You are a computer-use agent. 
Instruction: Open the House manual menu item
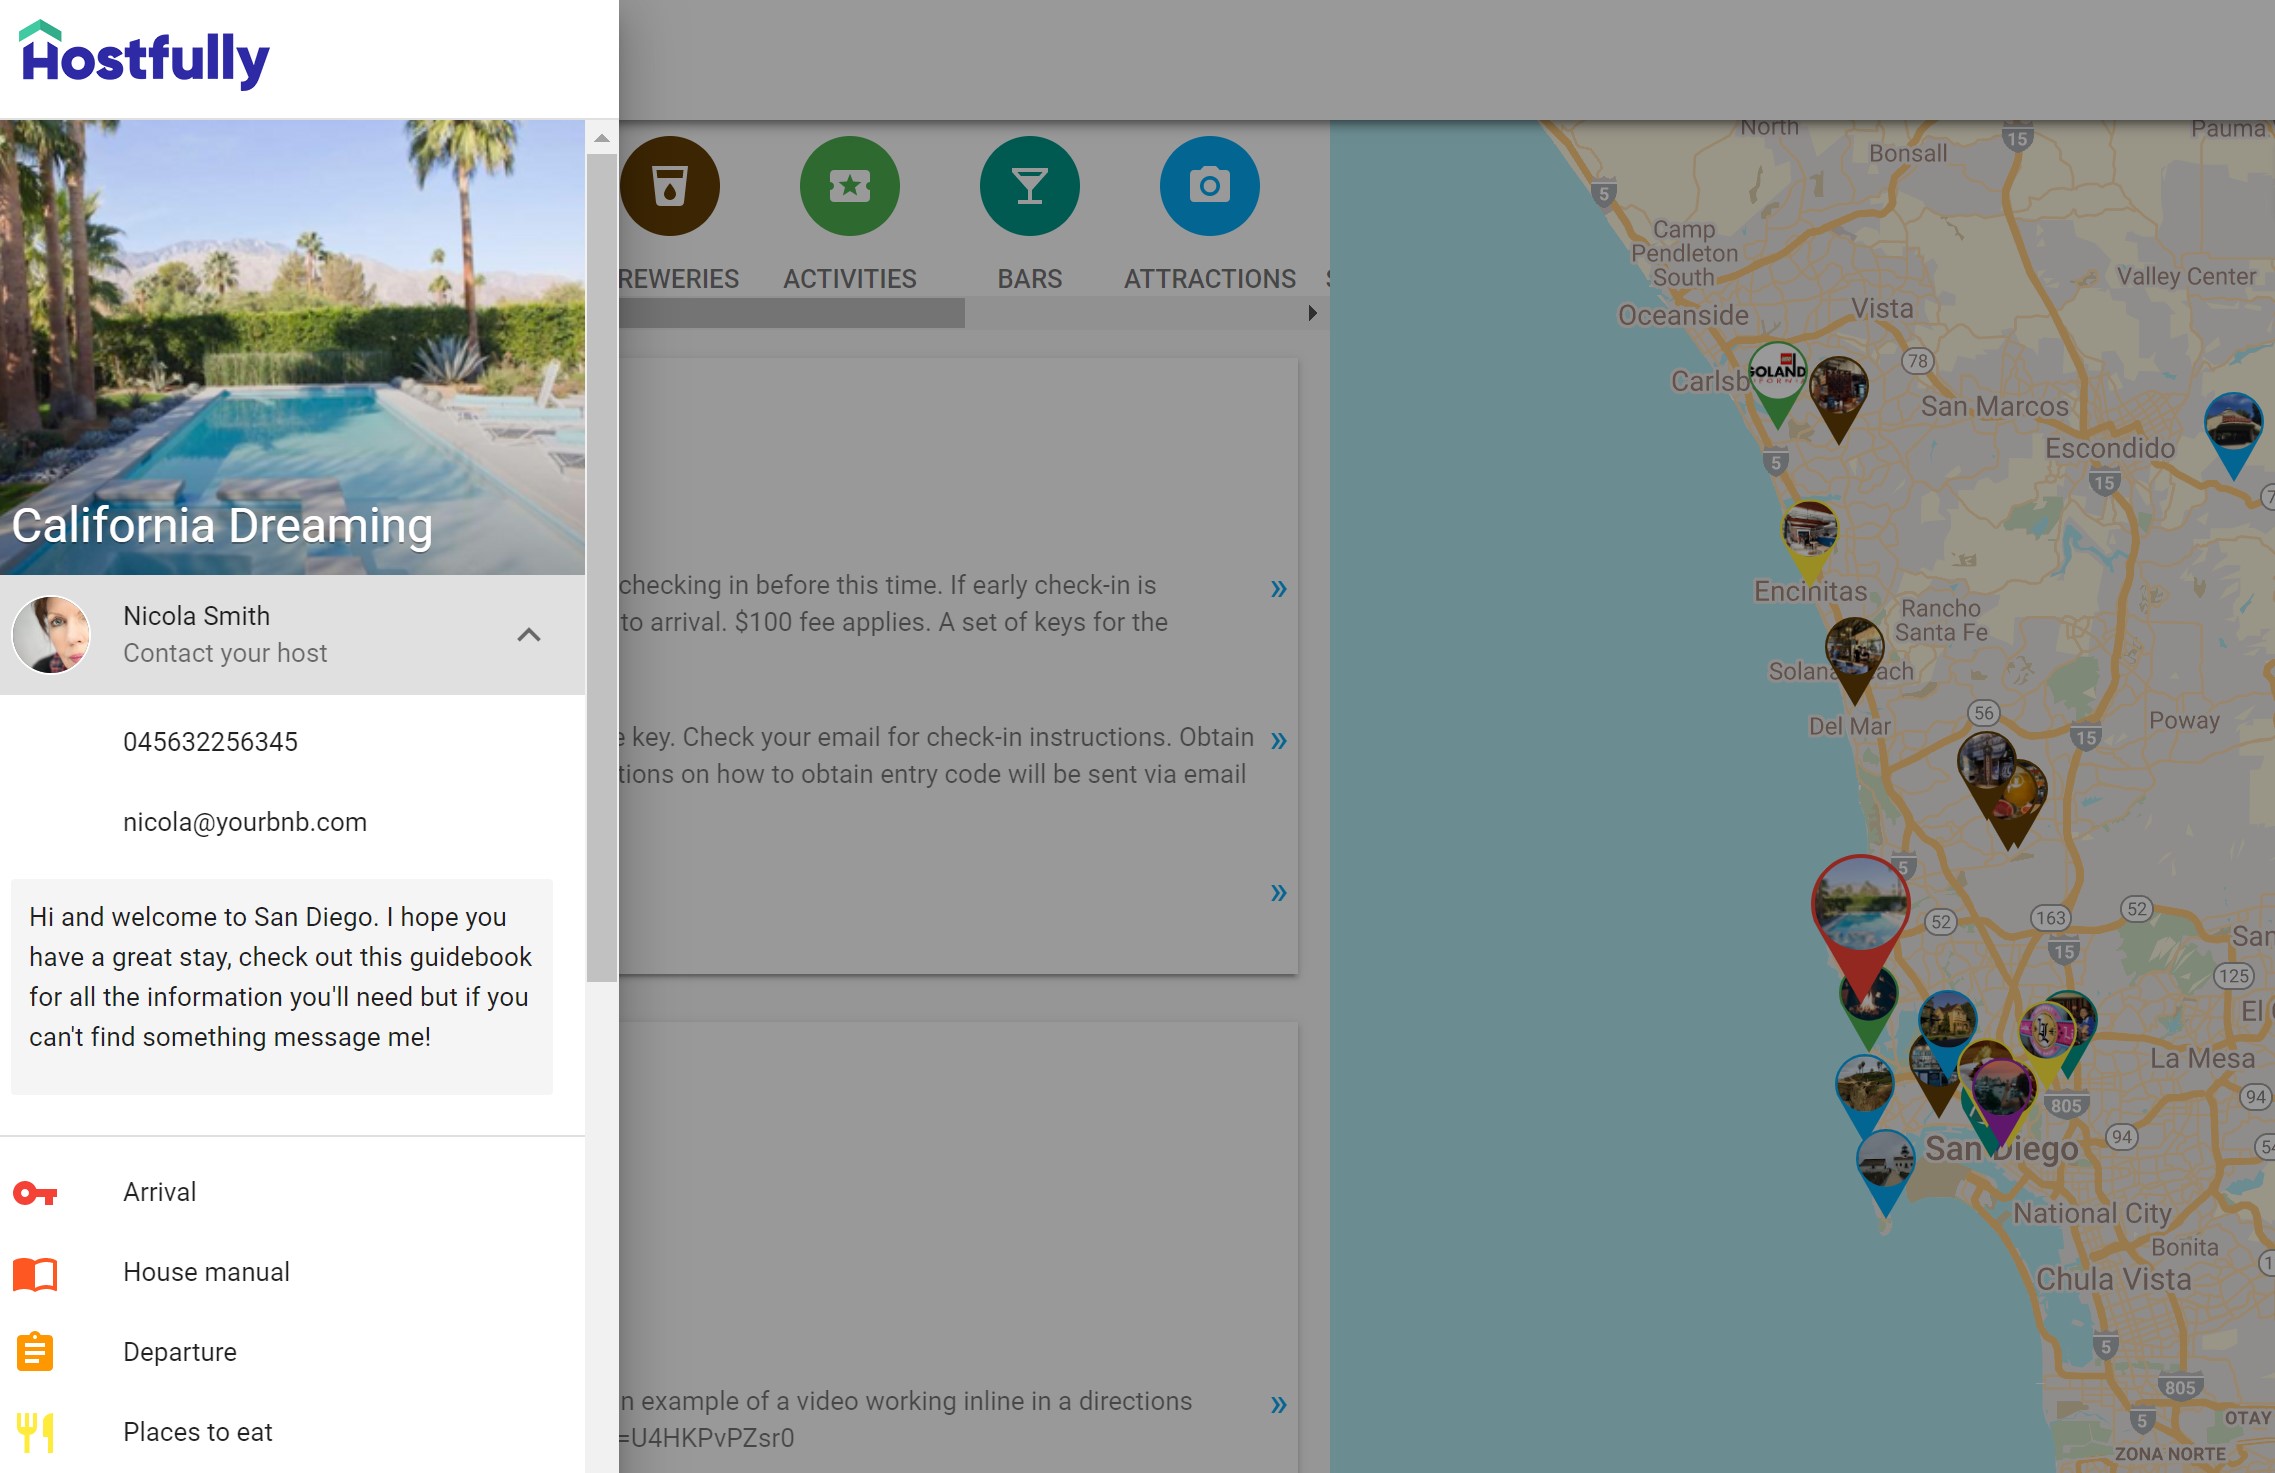pyautogui.click(x=206, y=1272)
